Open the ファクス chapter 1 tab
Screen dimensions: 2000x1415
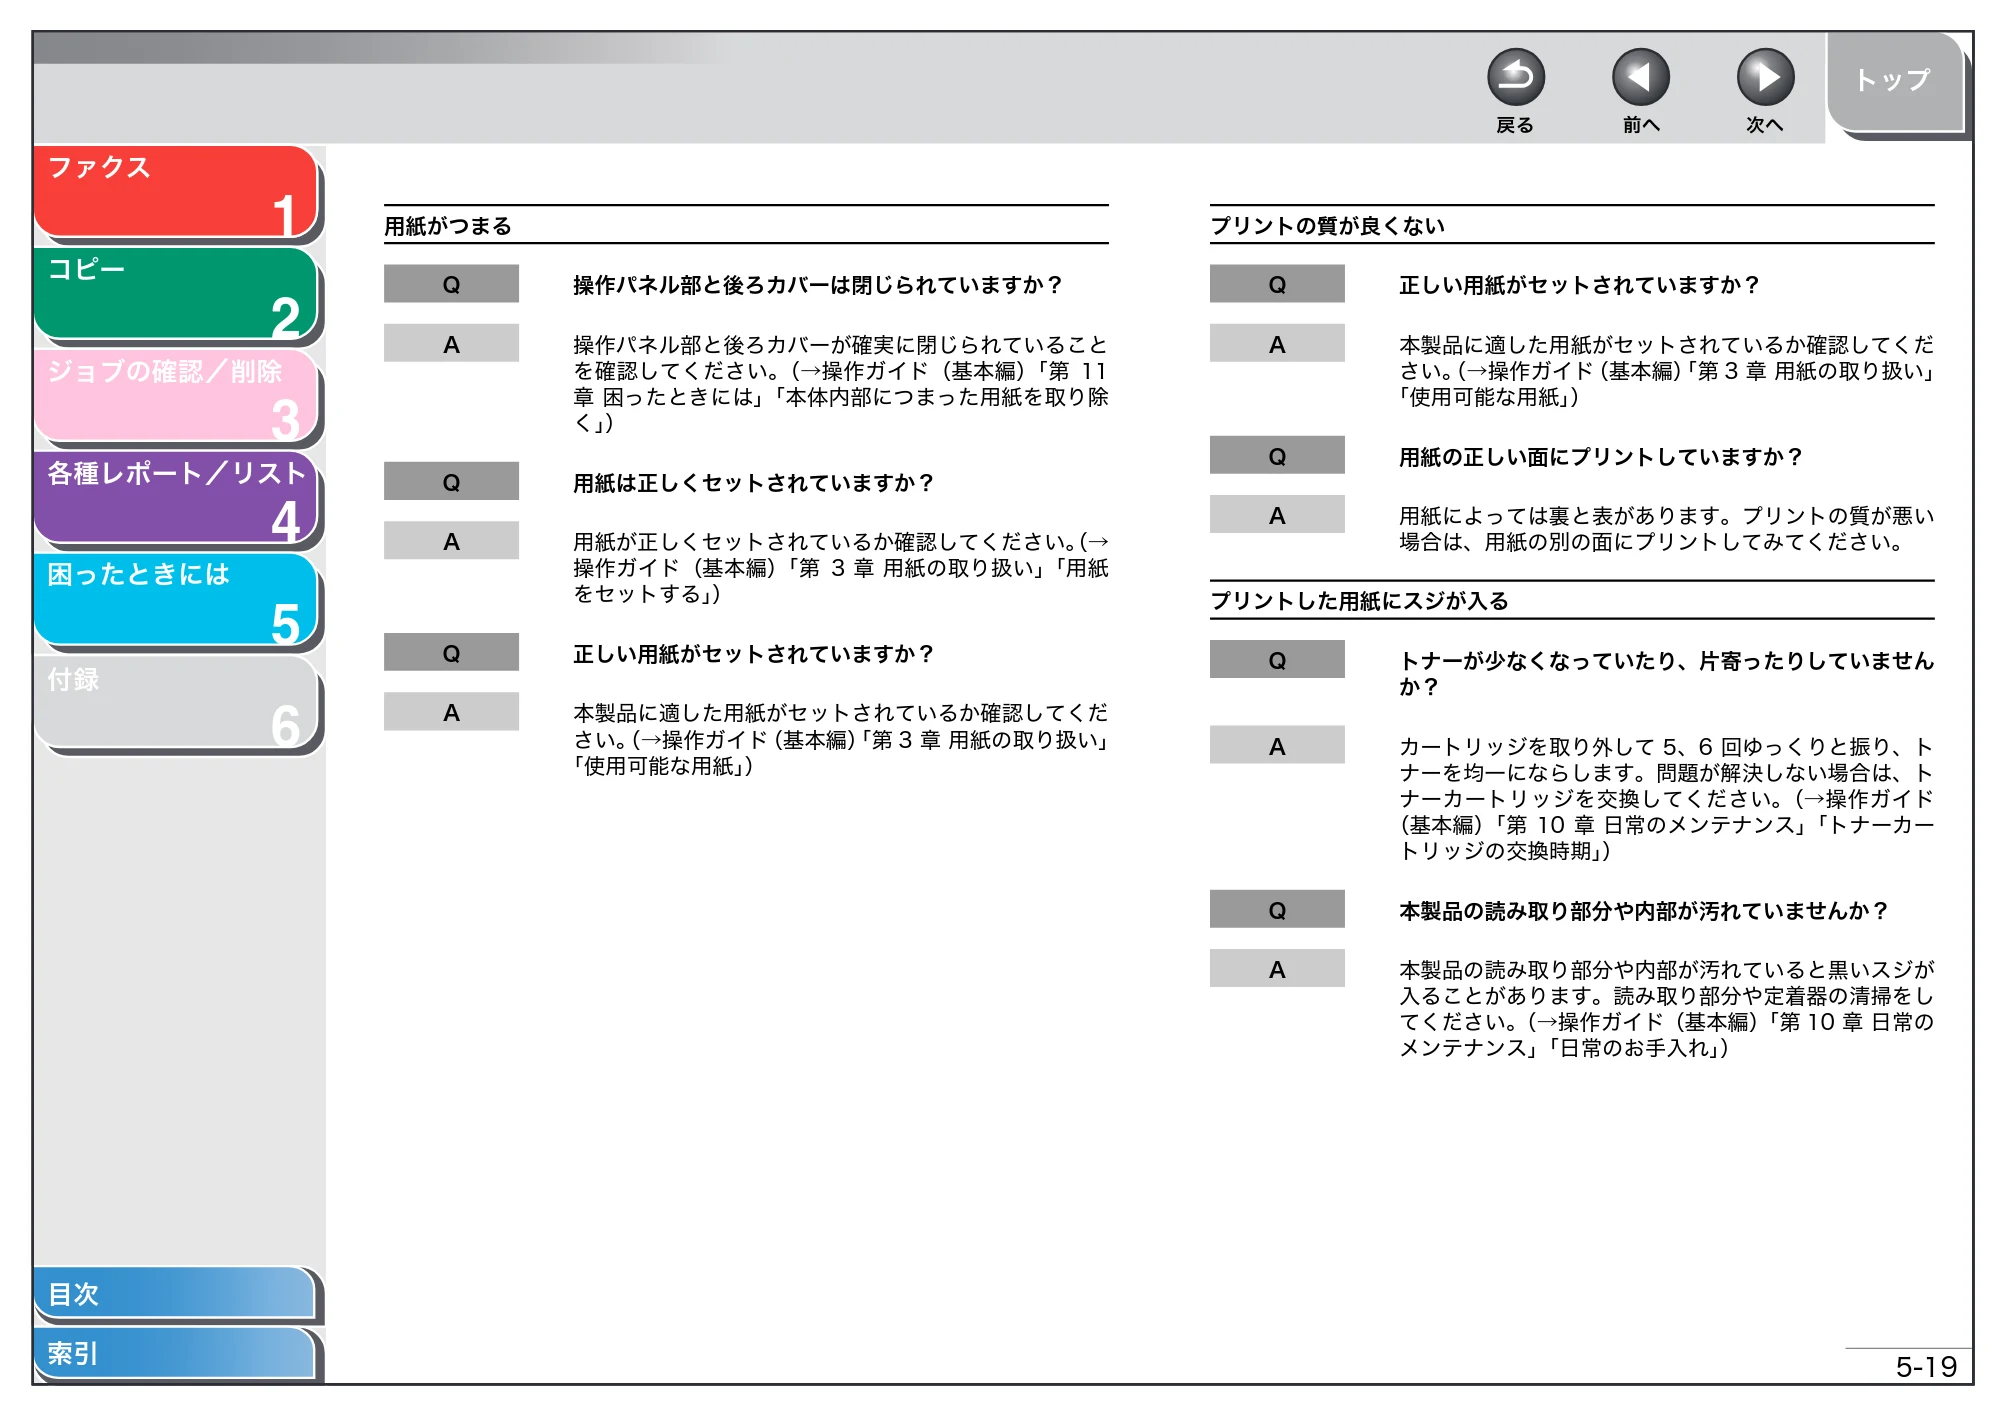[x=175, y=192]
